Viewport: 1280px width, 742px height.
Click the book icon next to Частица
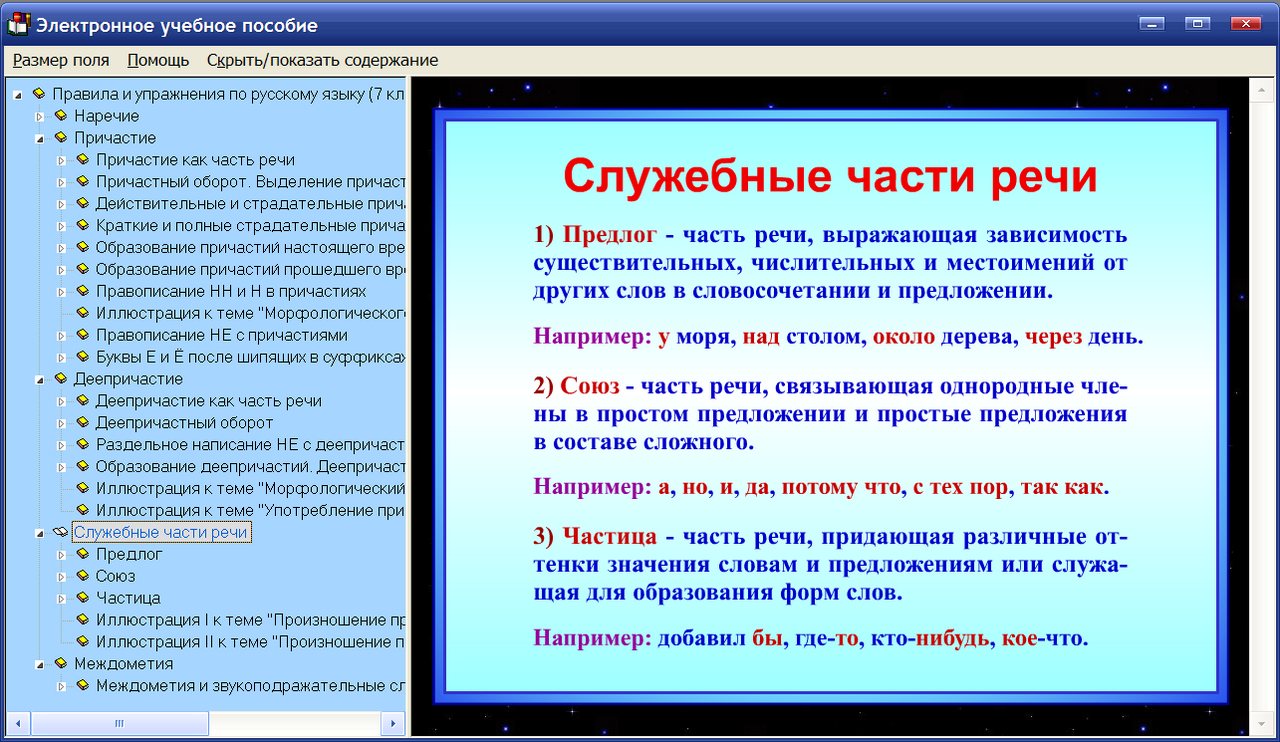click(82, 597)
